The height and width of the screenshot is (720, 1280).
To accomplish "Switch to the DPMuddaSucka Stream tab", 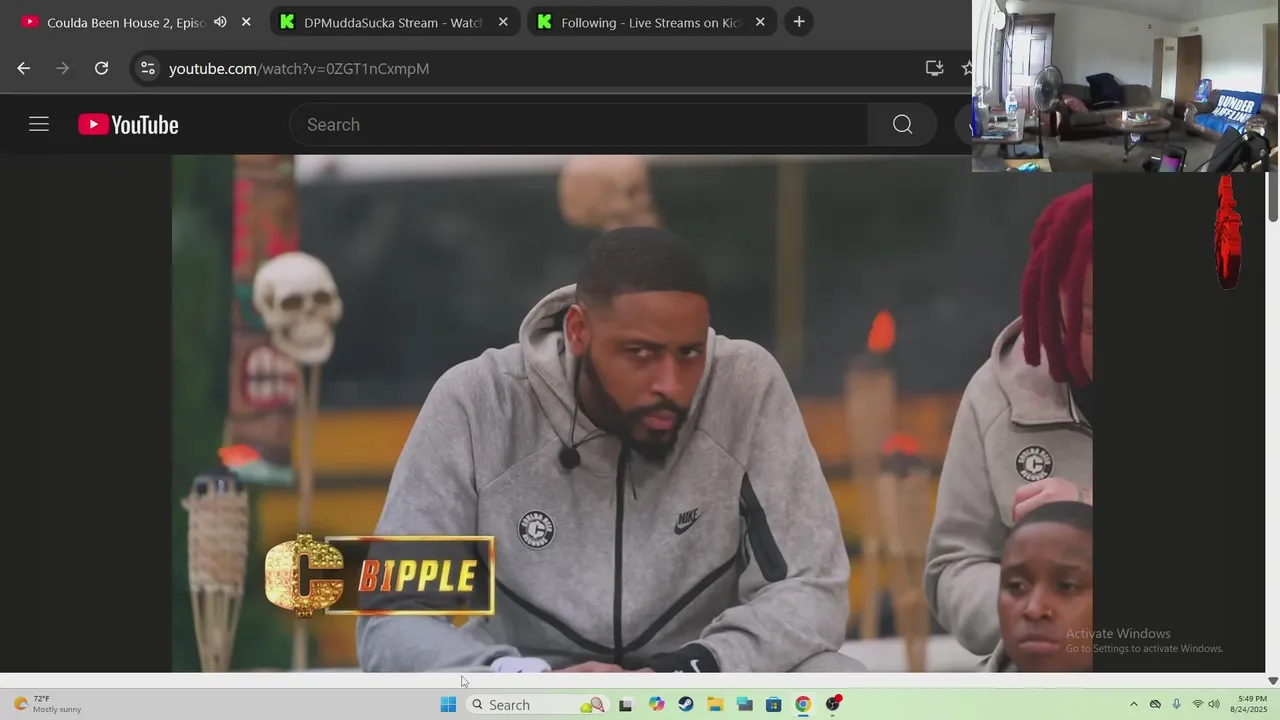I will pyautogui.click(x=393, y=22).
